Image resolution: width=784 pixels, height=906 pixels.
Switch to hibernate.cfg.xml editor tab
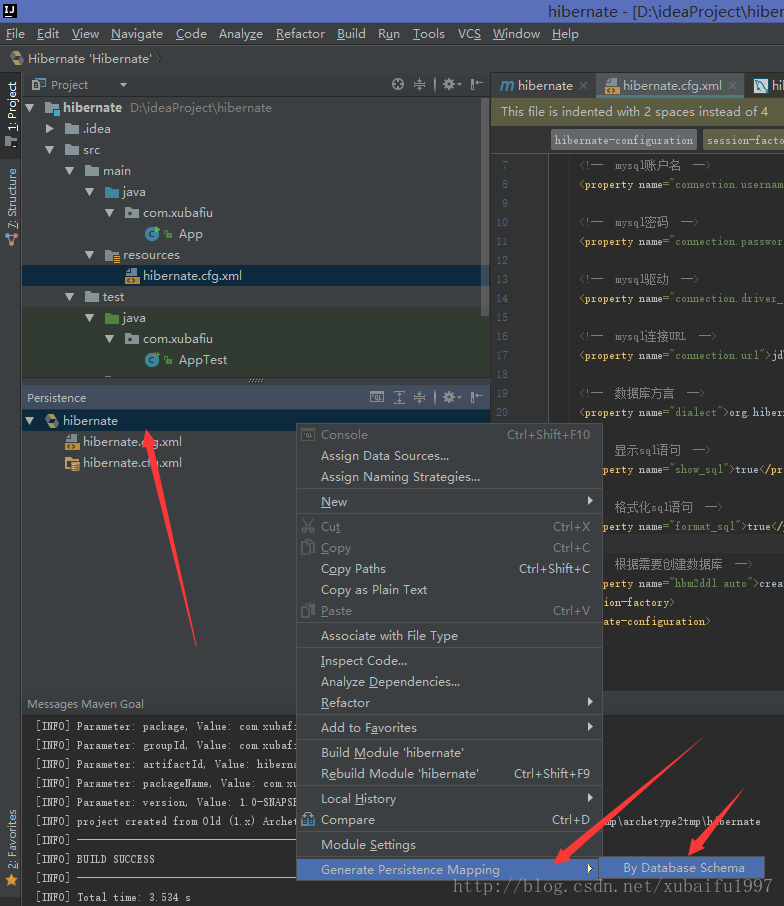(x=672, y=86)
